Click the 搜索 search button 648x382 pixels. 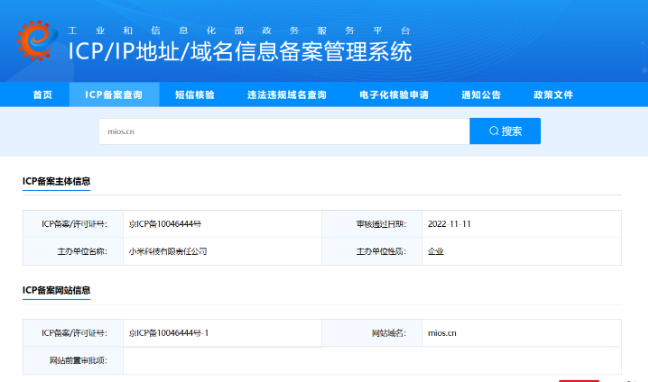pos(505,131)
